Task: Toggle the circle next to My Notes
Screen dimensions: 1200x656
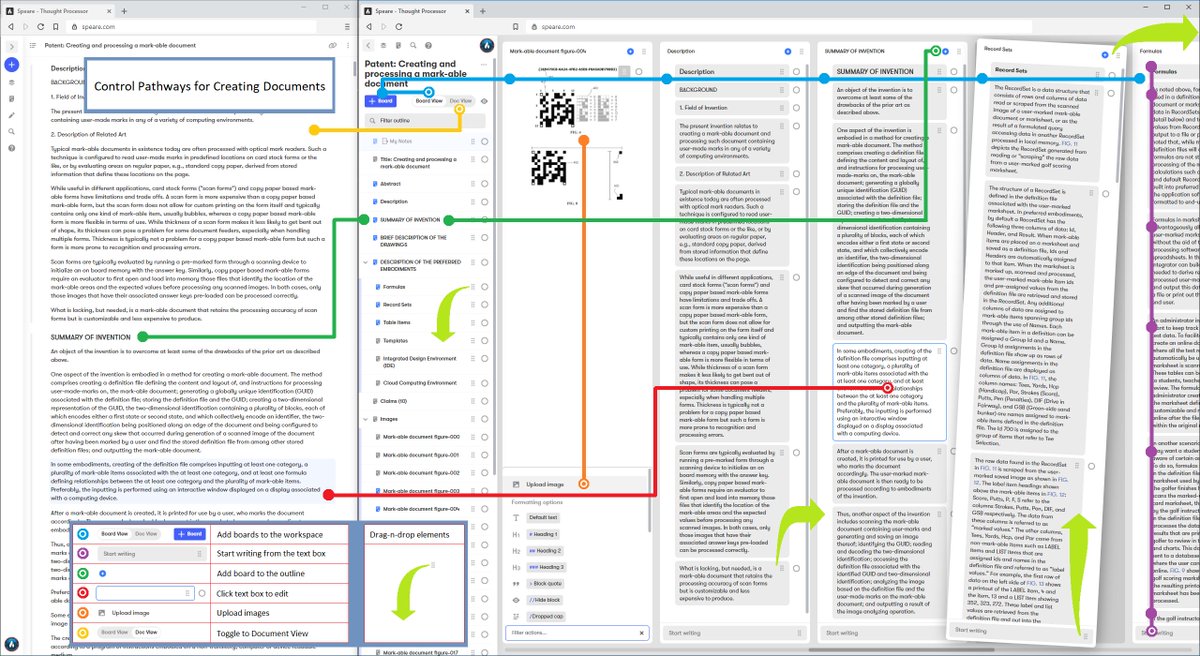Action: [x=484, y=142]
